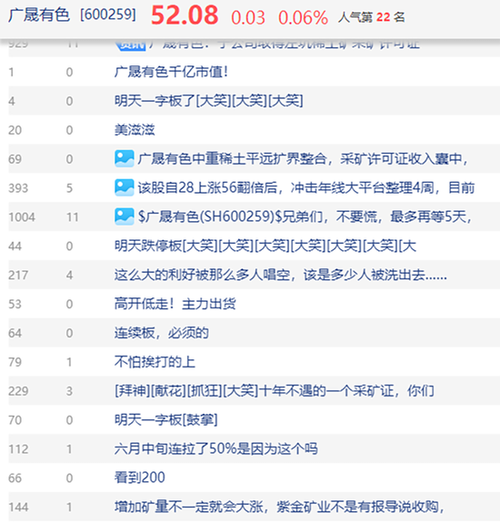The height and width of the screenshot is (523, 500).
Task: Open the 广晟有色千亿市值 post
Action: click(x=171, y=72)
